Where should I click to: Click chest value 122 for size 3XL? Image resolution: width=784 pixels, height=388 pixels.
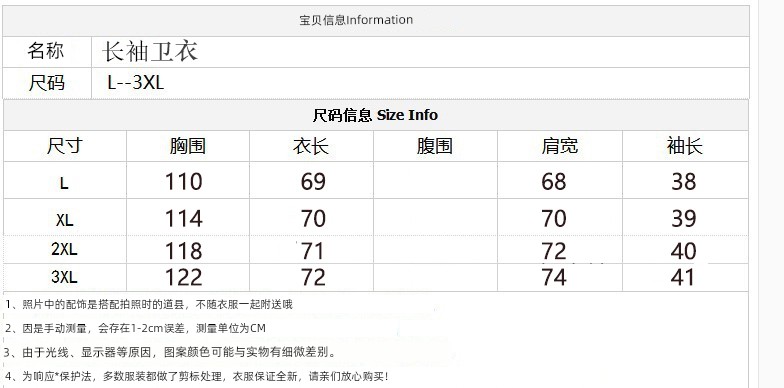pyautogui.click(x=184, y=277)
